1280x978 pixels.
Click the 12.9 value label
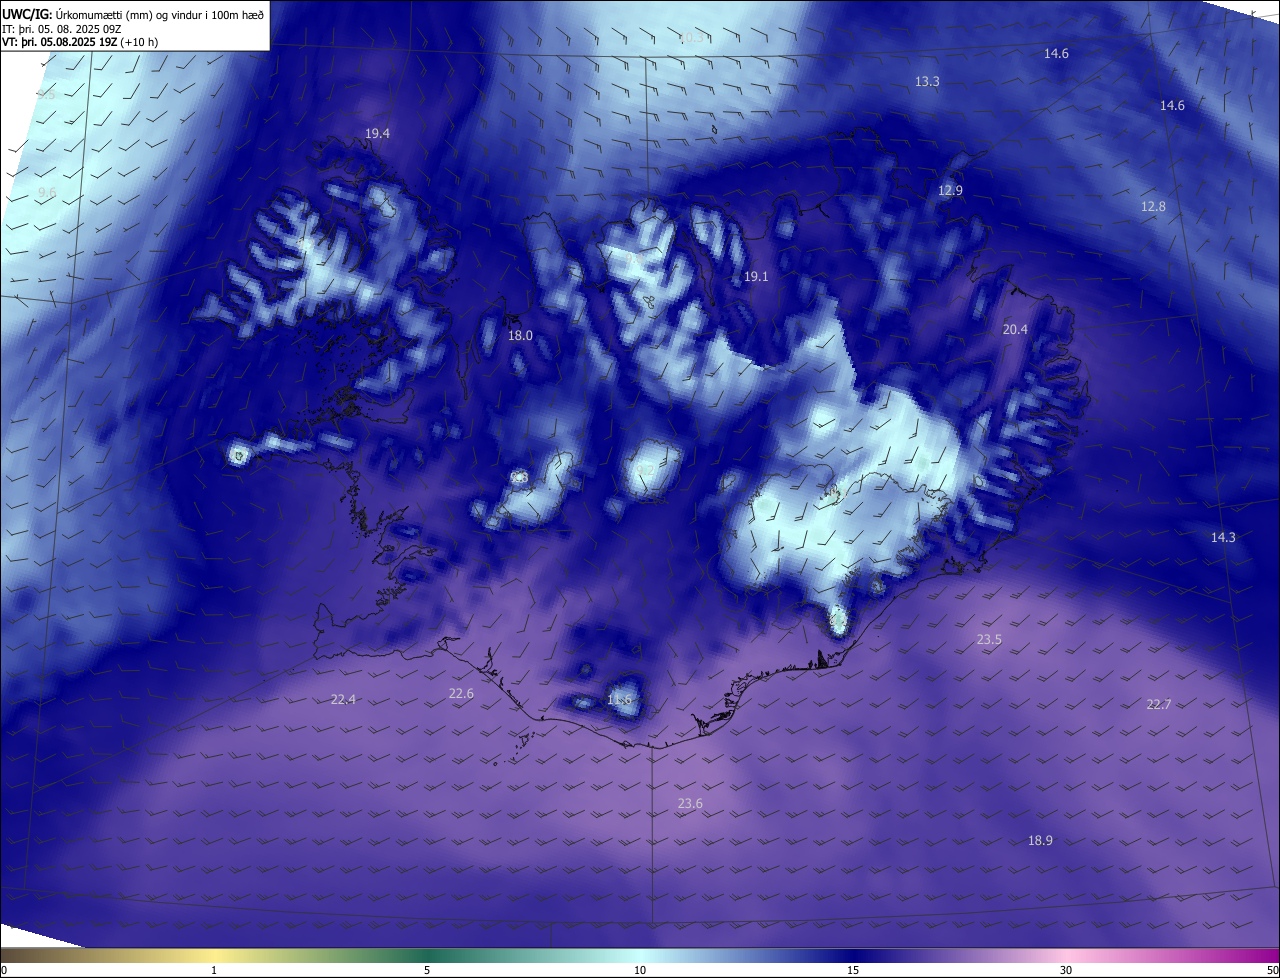(x=950, y=191)
